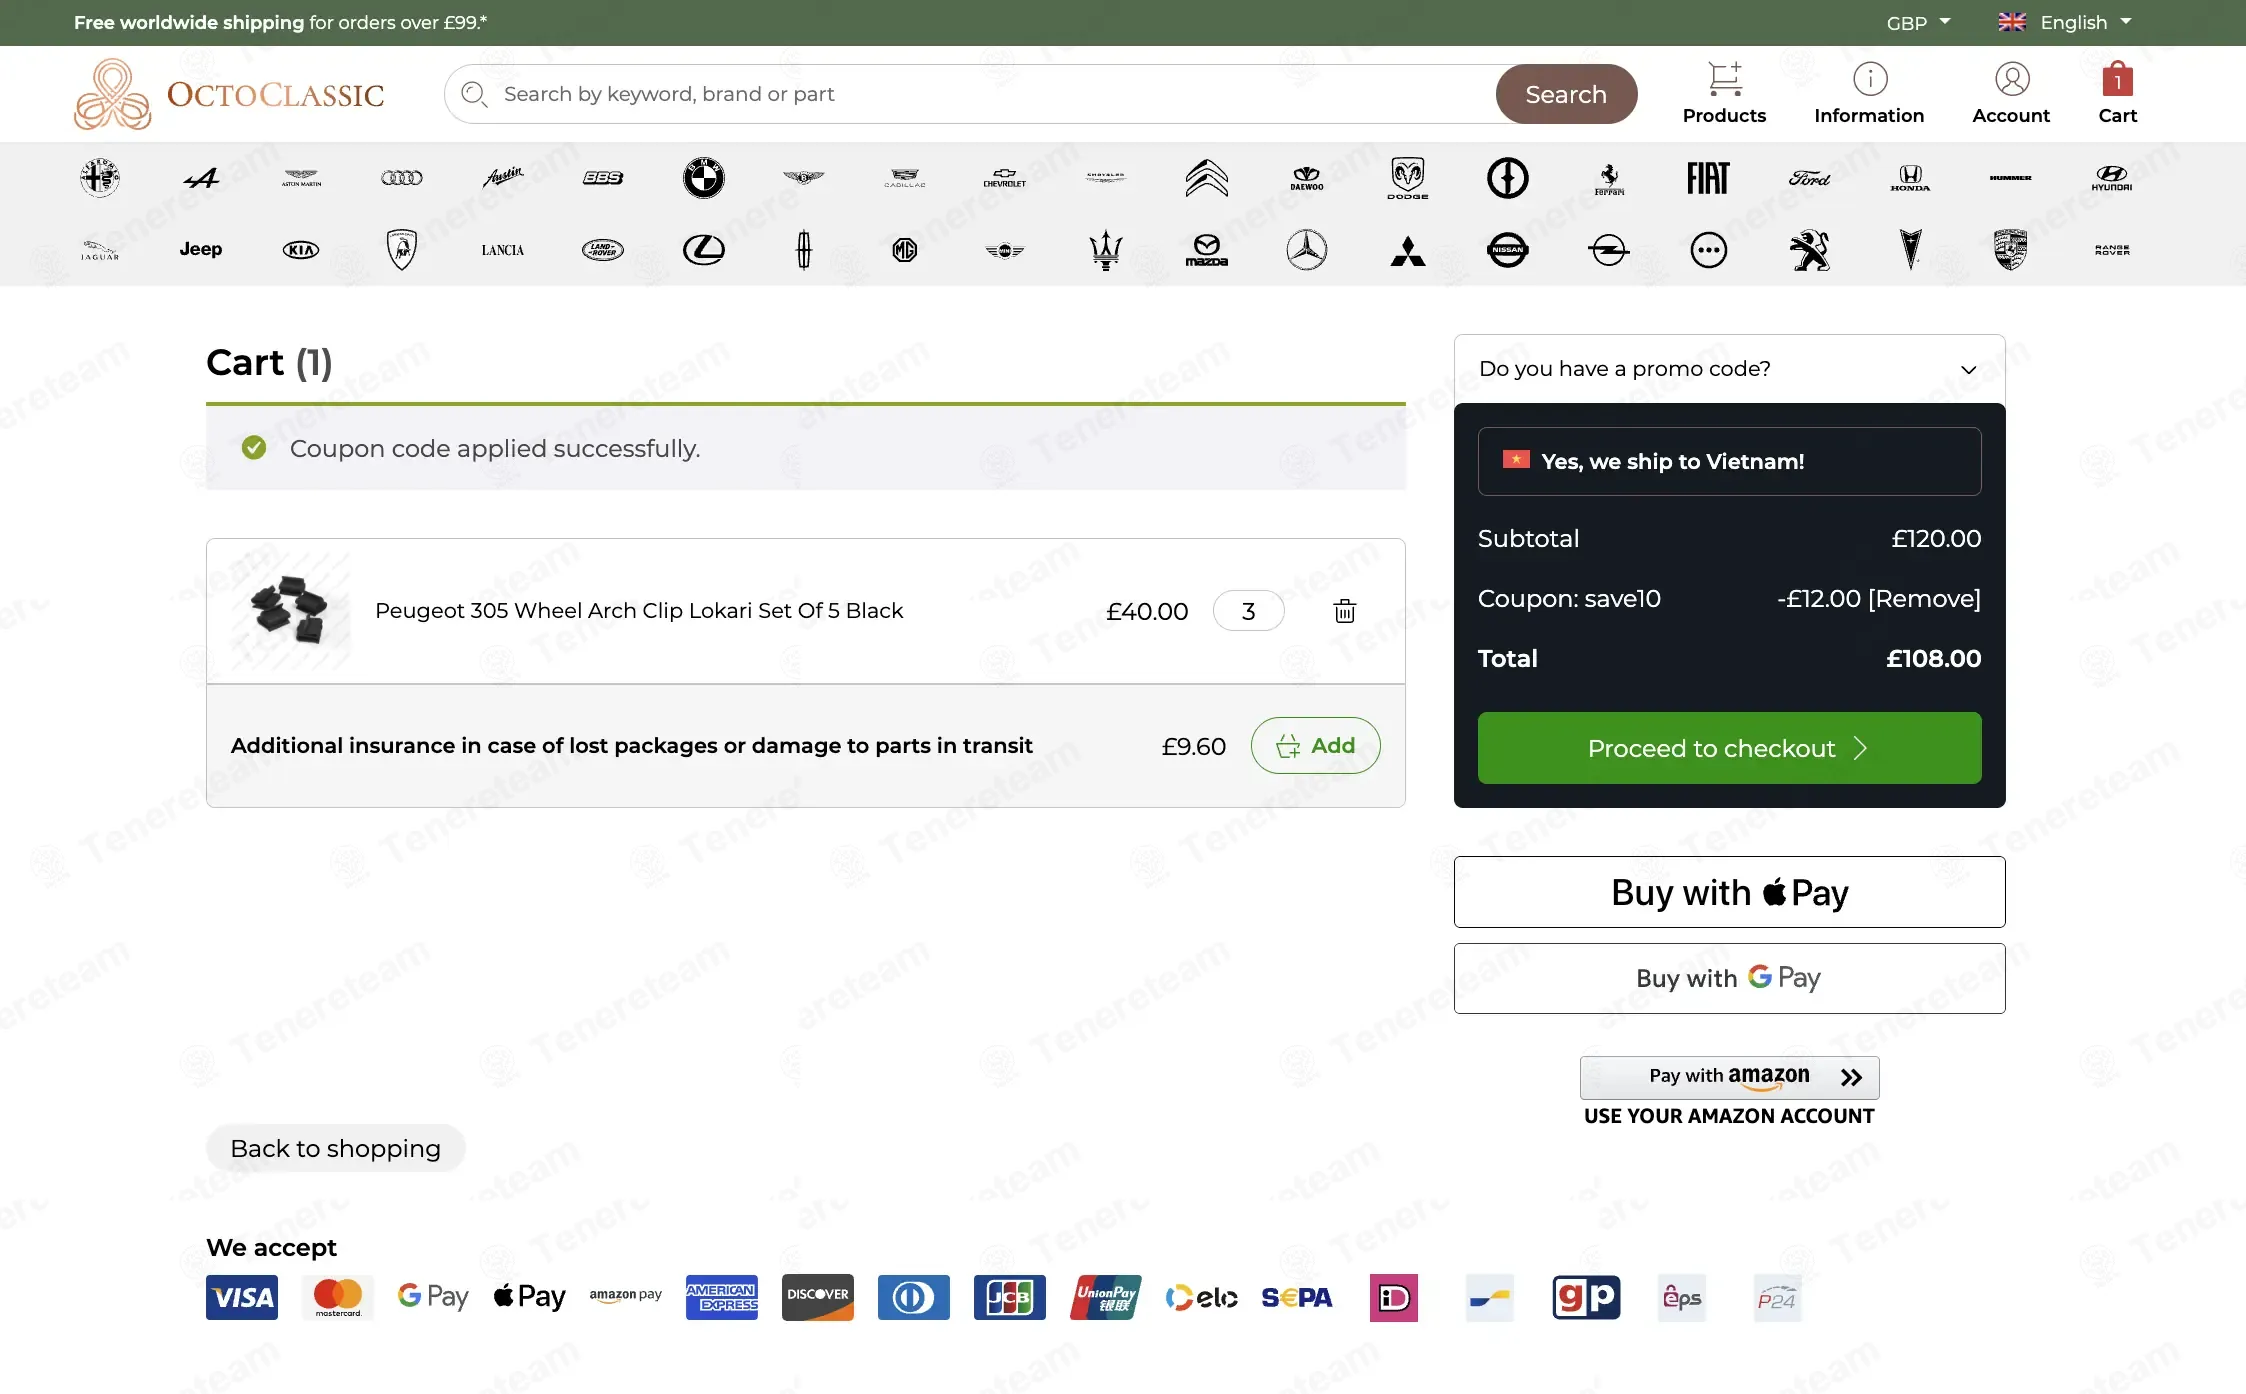Open the Account profile icon
This screenshot has height=1394, width=2246.
2011,79
